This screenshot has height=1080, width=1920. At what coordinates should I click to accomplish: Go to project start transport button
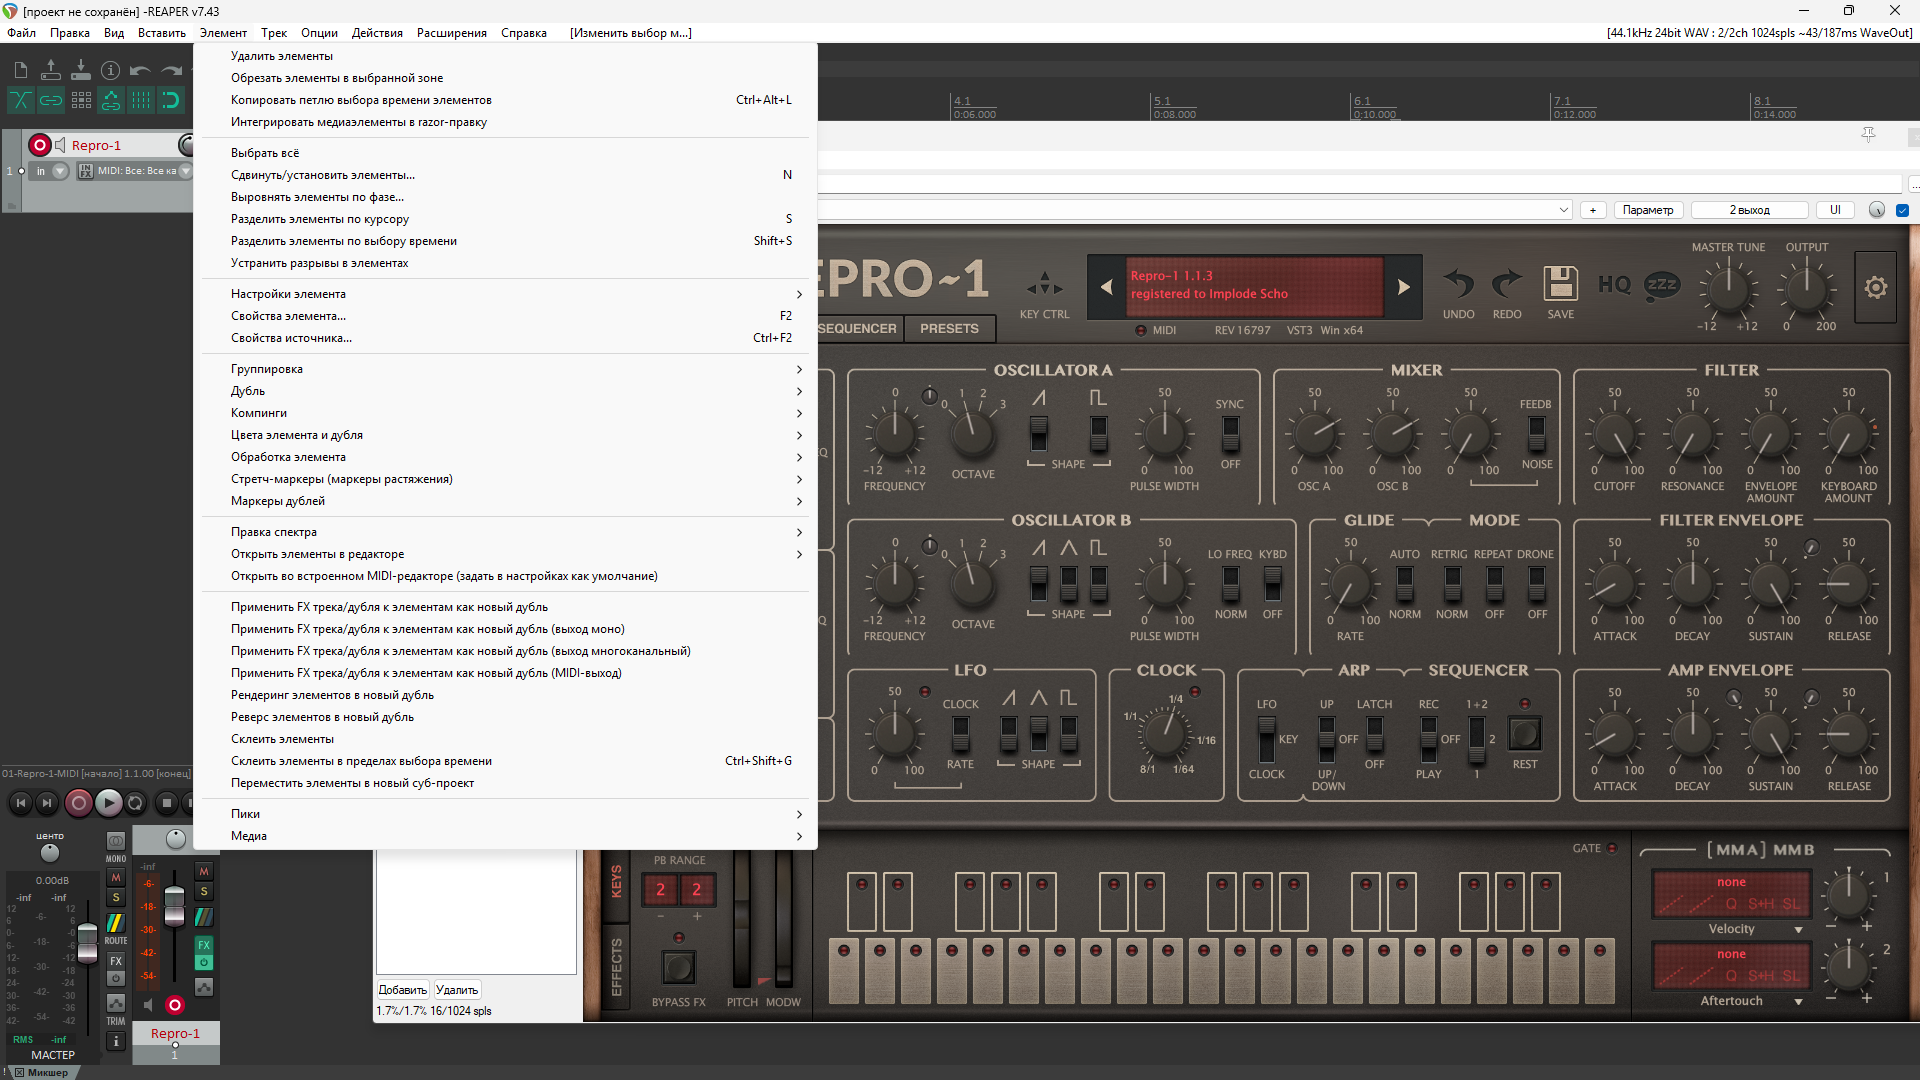[20, 802]
